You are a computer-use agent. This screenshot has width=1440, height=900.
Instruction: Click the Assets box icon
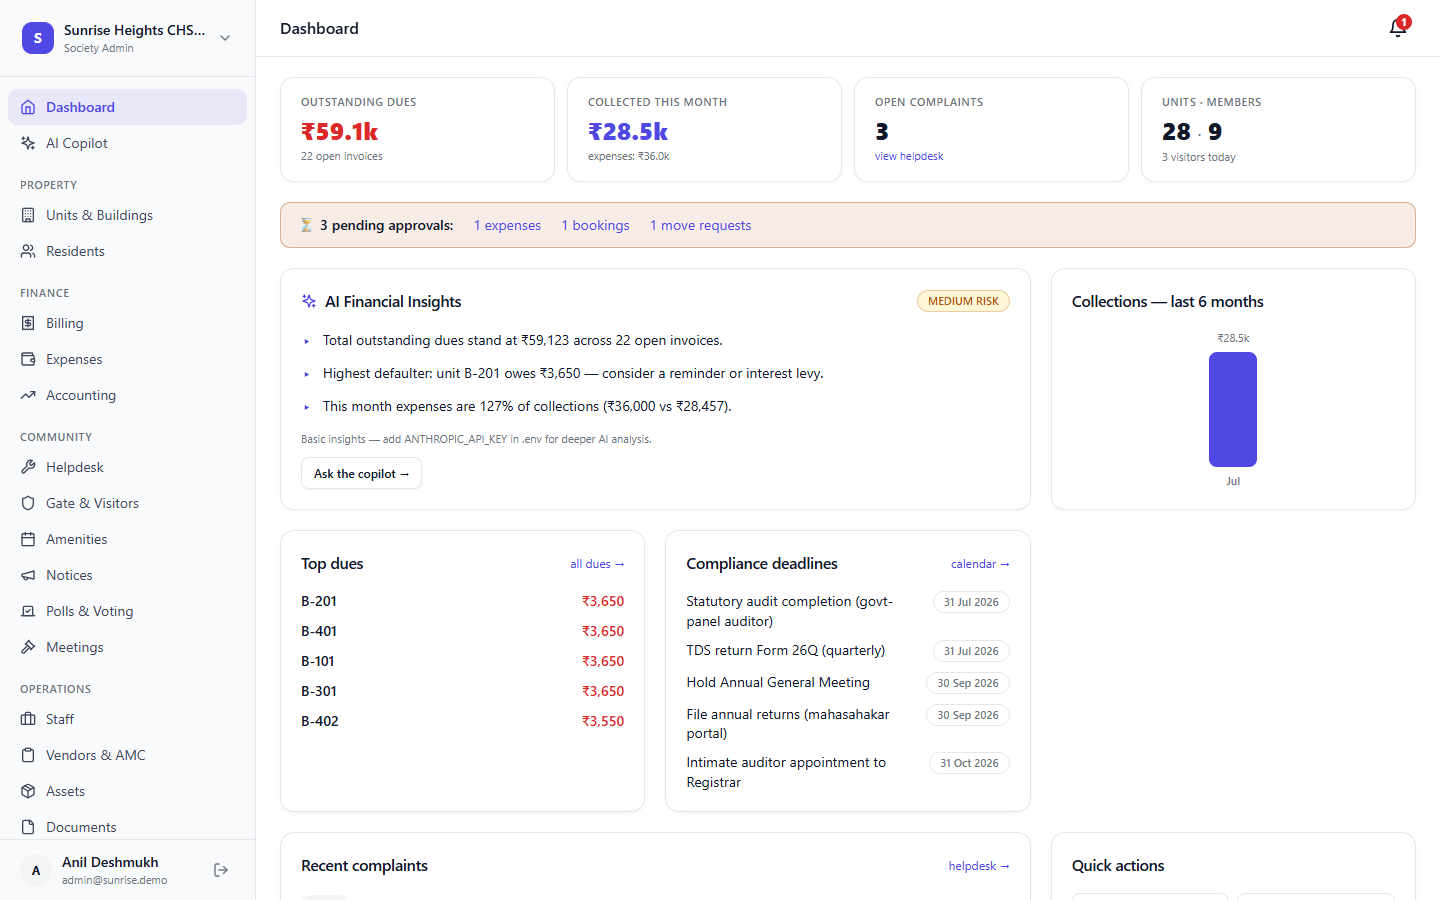(28, 791)
